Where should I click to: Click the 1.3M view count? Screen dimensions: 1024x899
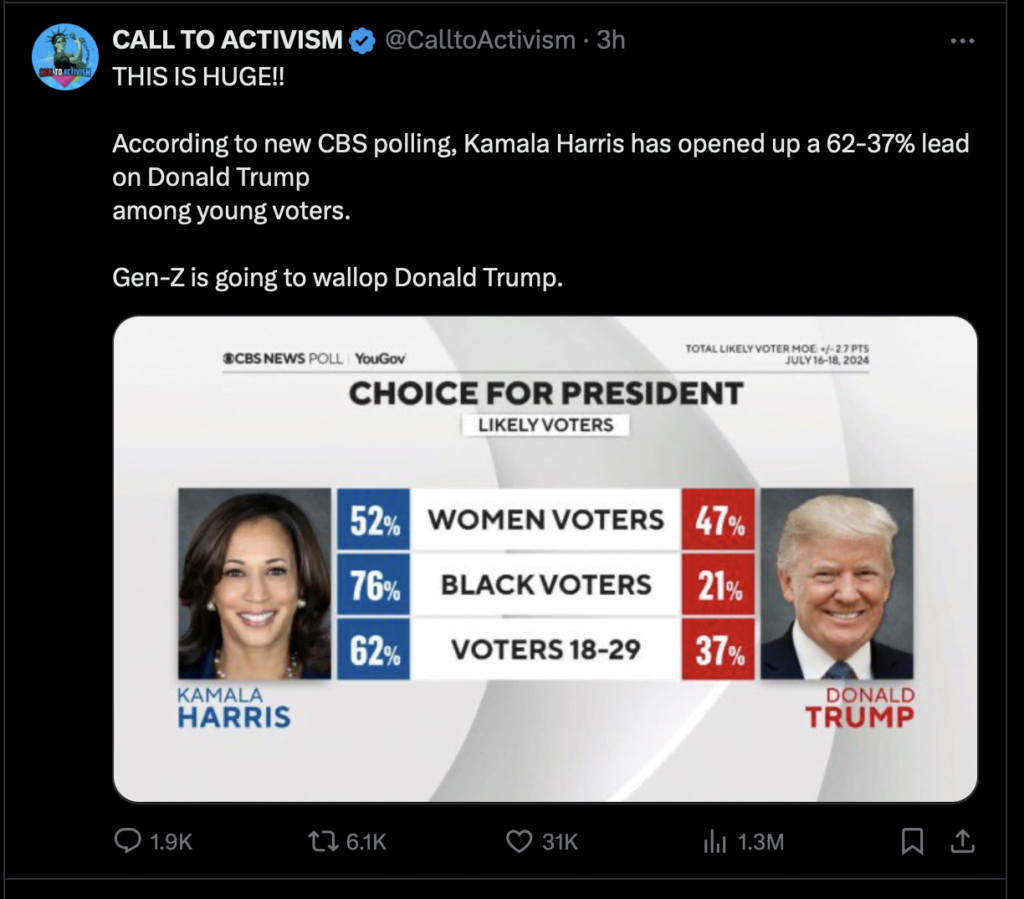(x=760, y=843)
